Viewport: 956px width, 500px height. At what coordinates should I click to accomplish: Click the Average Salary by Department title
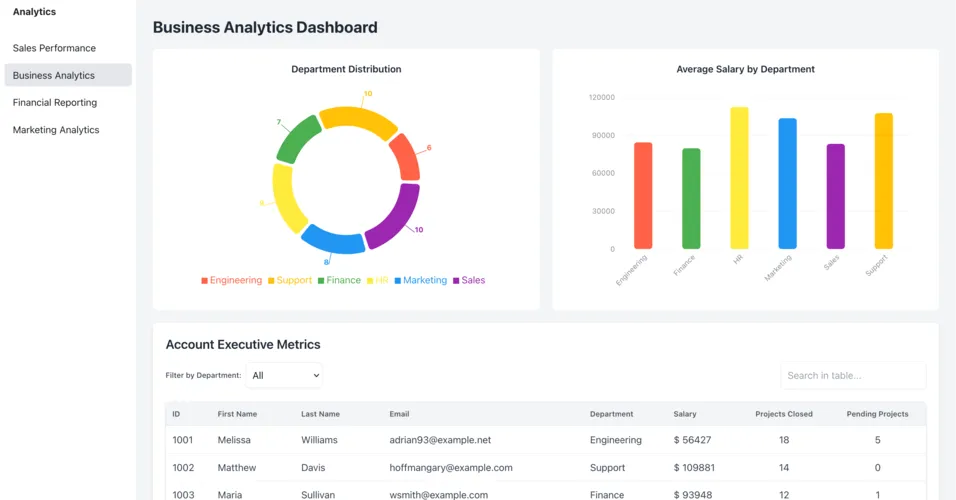(746, 70)
